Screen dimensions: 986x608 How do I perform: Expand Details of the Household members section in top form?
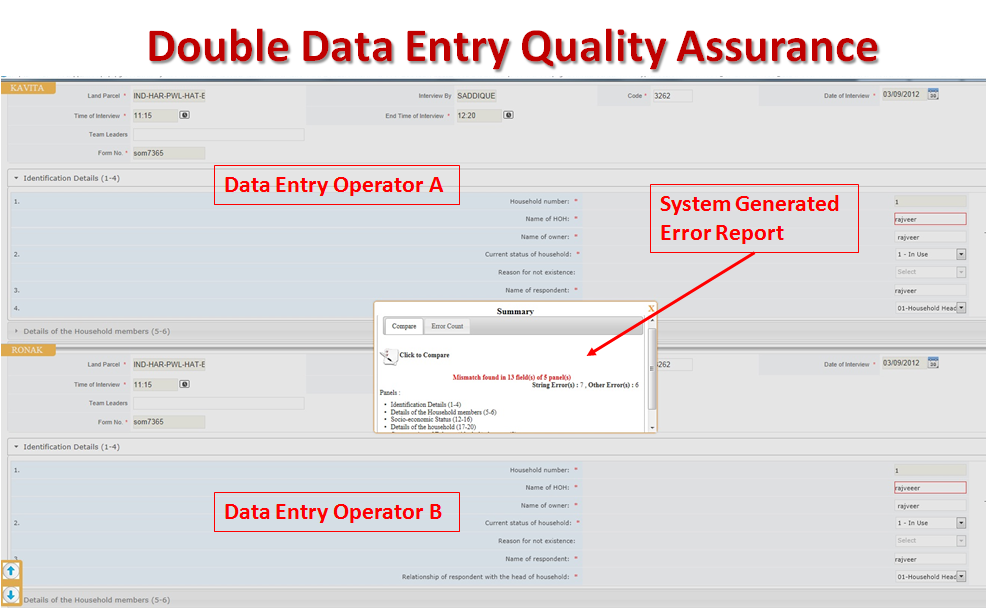tap(16, 331)
